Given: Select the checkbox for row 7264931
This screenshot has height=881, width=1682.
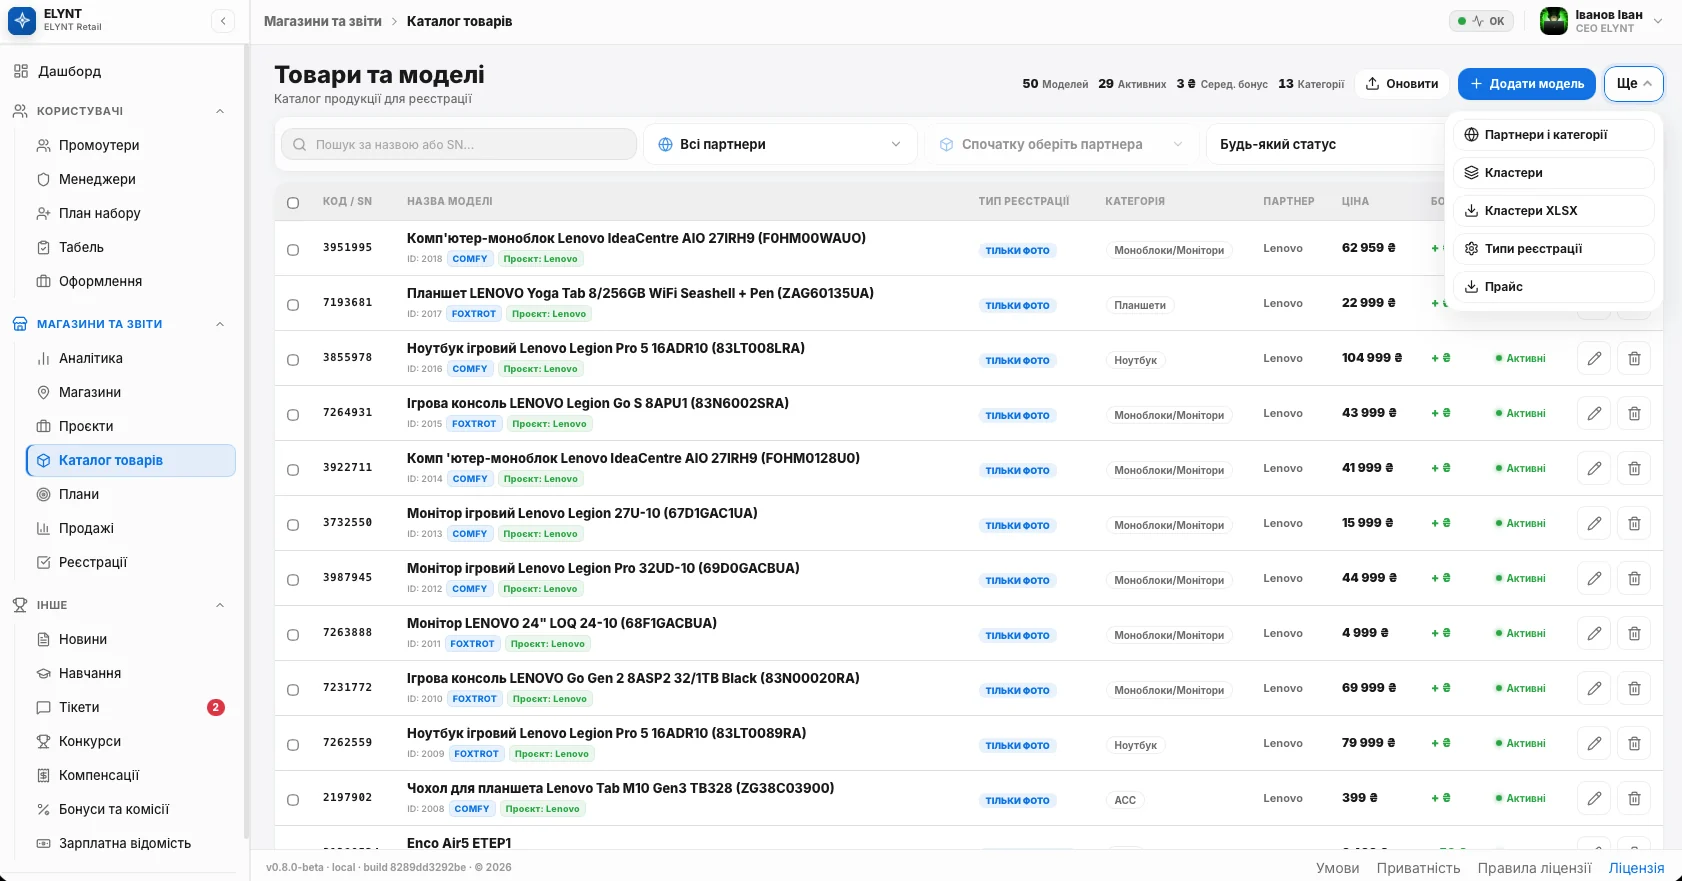Looking at the screenshot, I should [x=293, y=415].
